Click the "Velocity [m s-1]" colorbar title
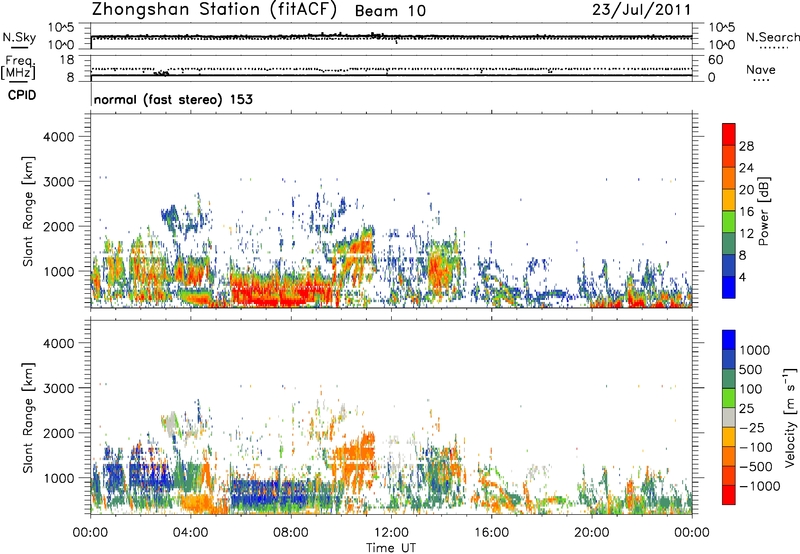This screenshot has height=554, width=800. (790, 417)
